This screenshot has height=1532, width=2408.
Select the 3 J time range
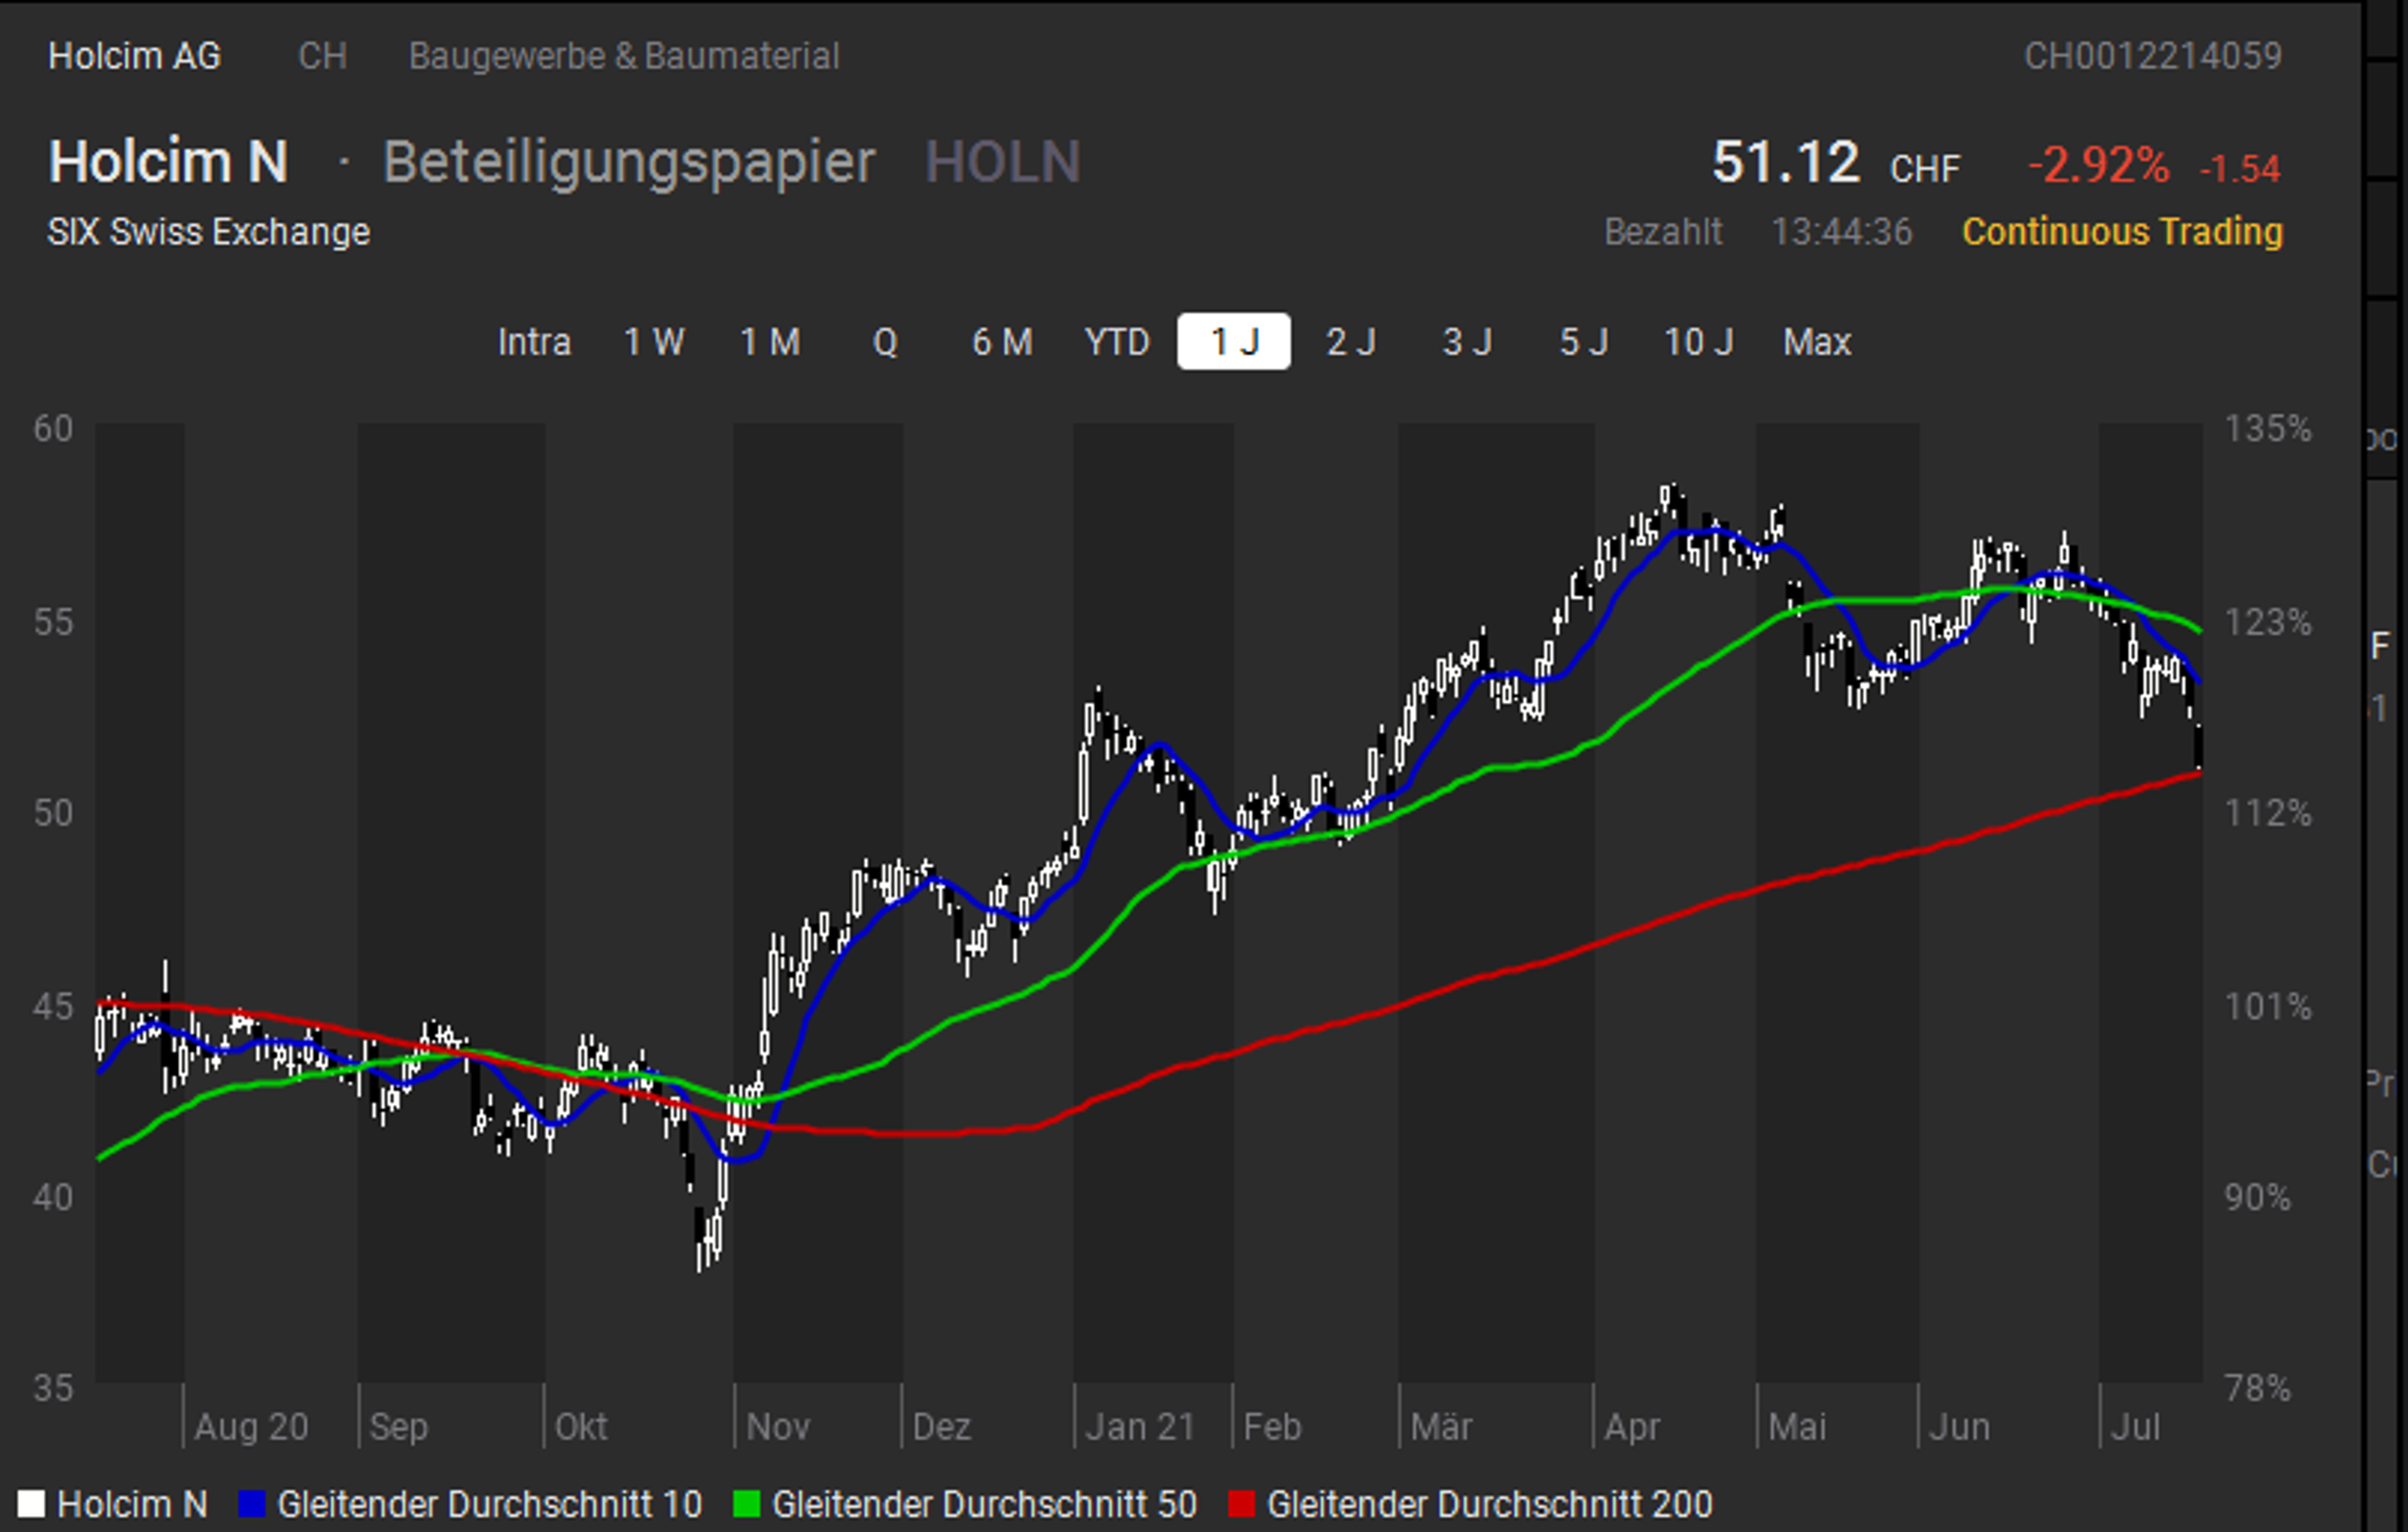point(1467,342)
